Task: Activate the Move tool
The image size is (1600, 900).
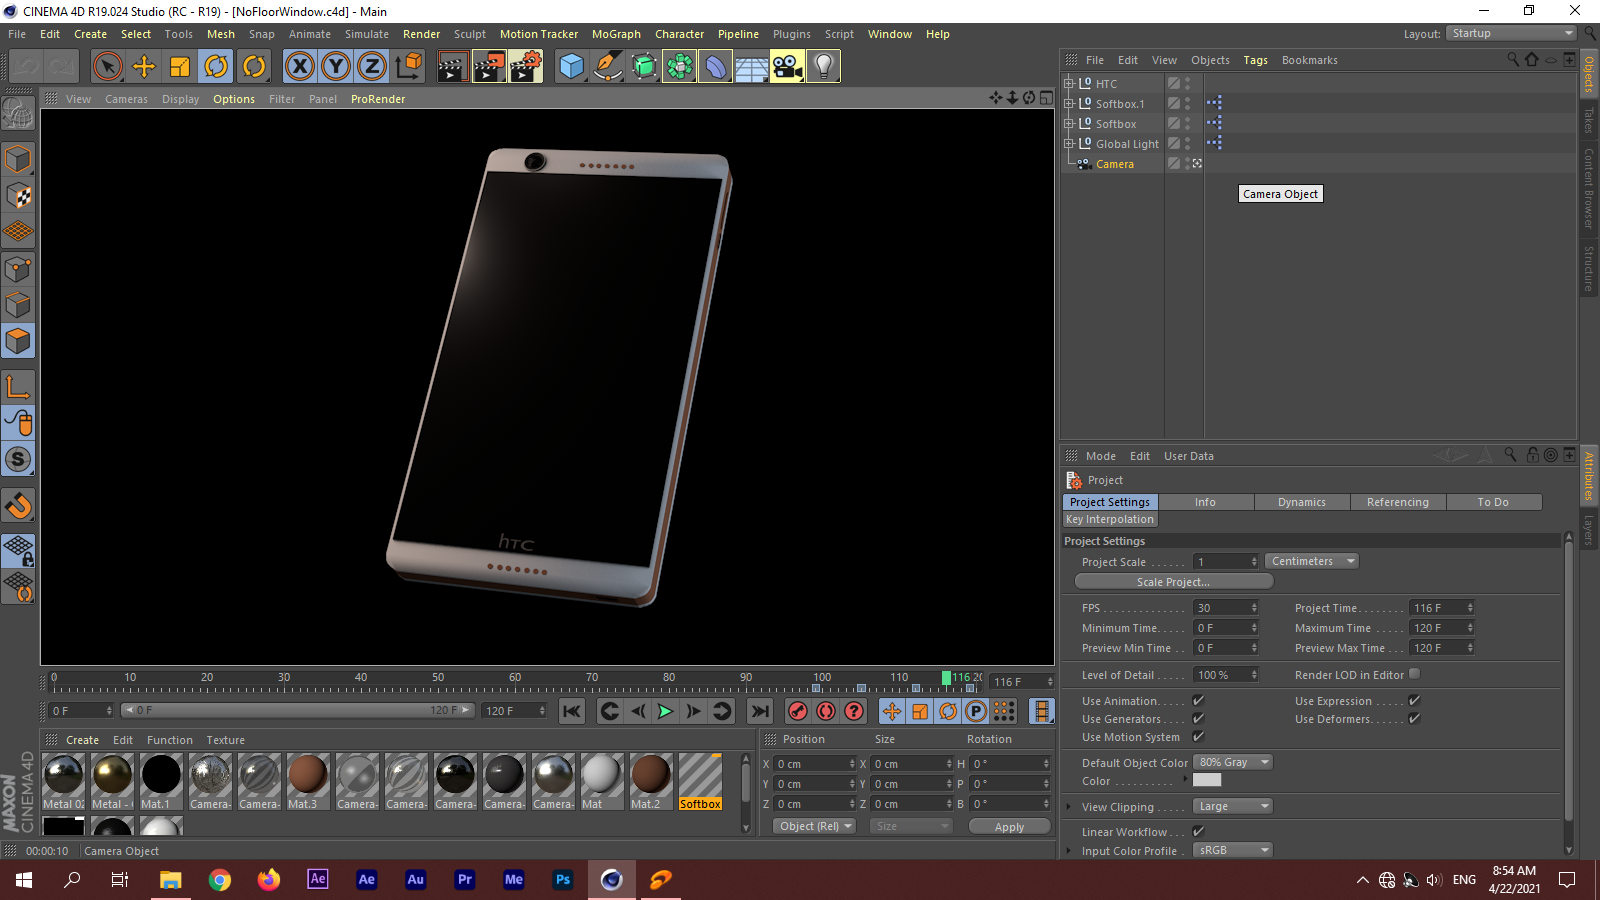Action: 144,67
